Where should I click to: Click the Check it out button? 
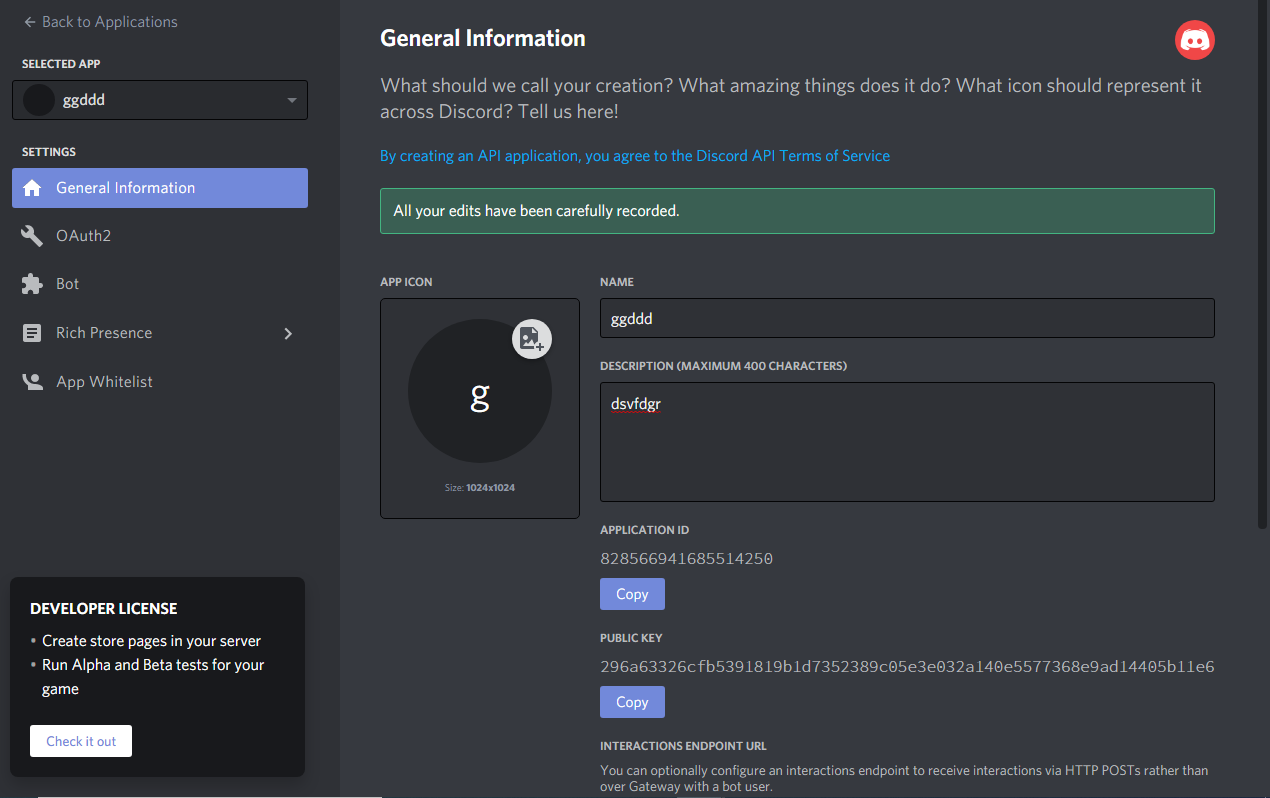coord(81,741)
